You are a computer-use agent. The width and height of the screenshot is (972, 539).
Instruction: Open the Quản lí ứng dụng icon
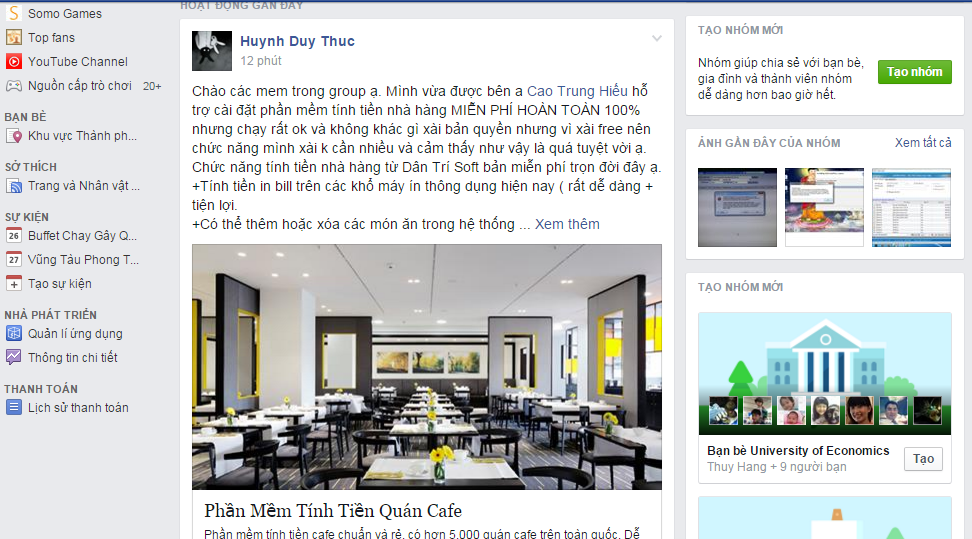coord(14,334)
